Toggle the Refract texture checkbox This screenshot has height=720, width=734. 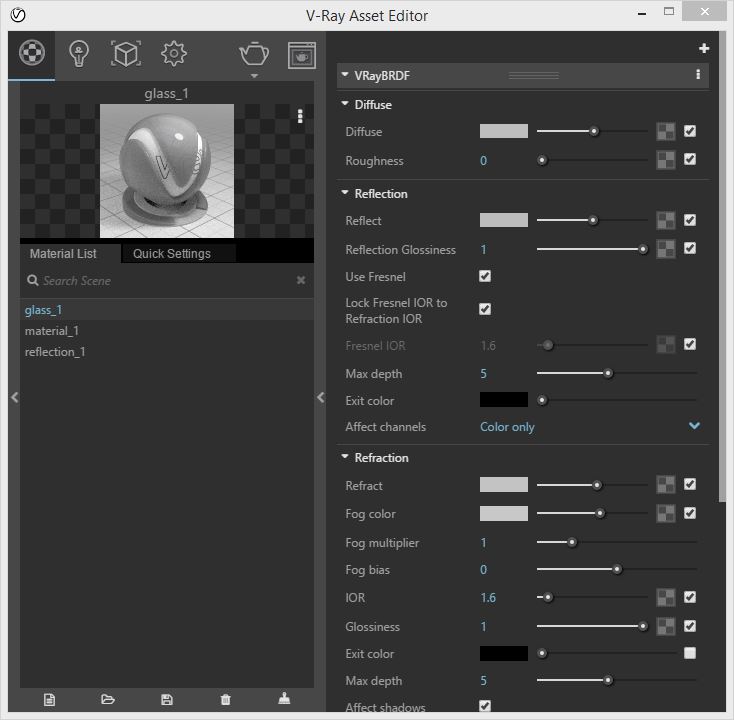point(690,484)
